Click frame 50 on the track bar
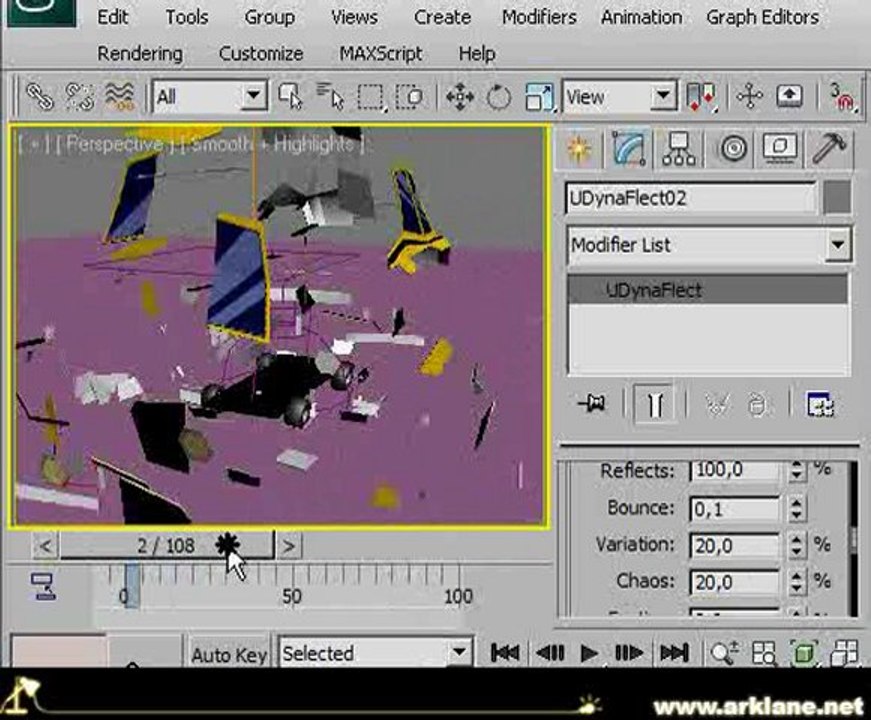The height and width of the screenshot is (720, 871). [292, 597]
